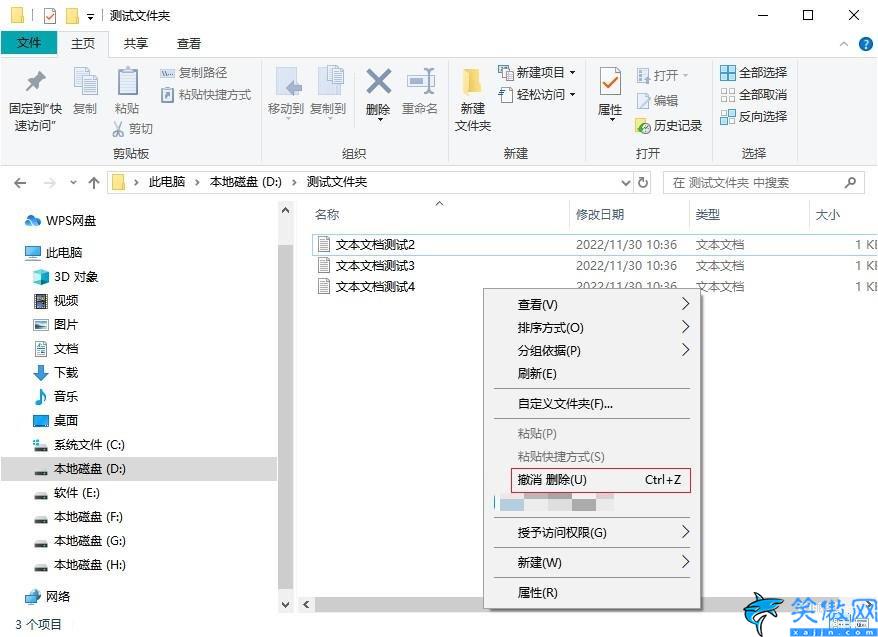Click the Copy Path button

(x=194, y=73)
